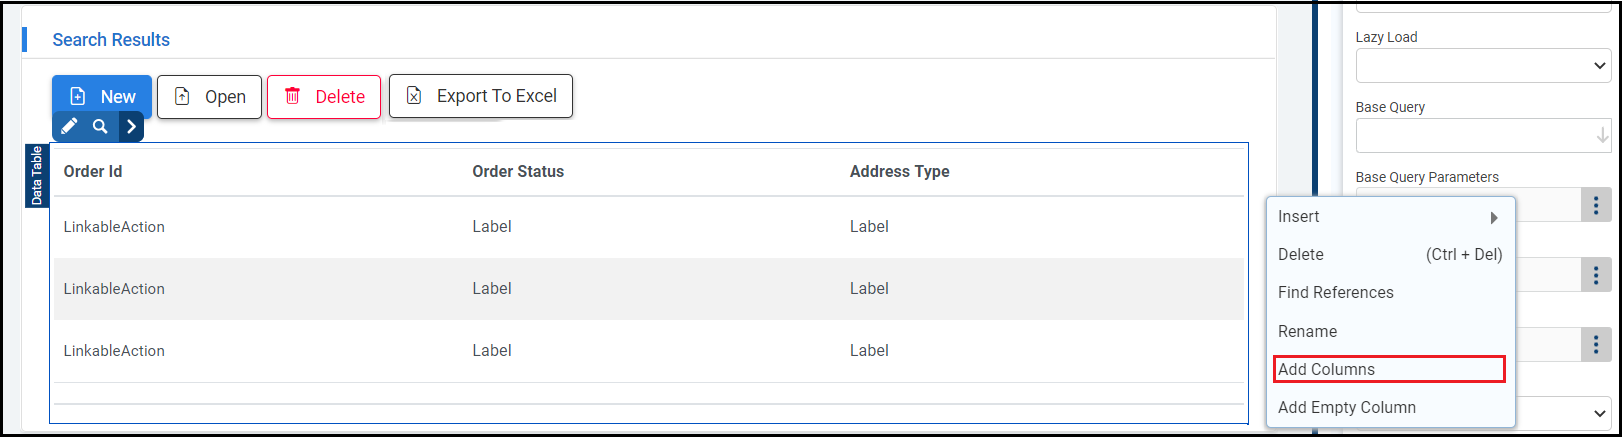Click the three-dot icon beside Rename entry
Viewport: 1622px width, 437px height.
1595,345
